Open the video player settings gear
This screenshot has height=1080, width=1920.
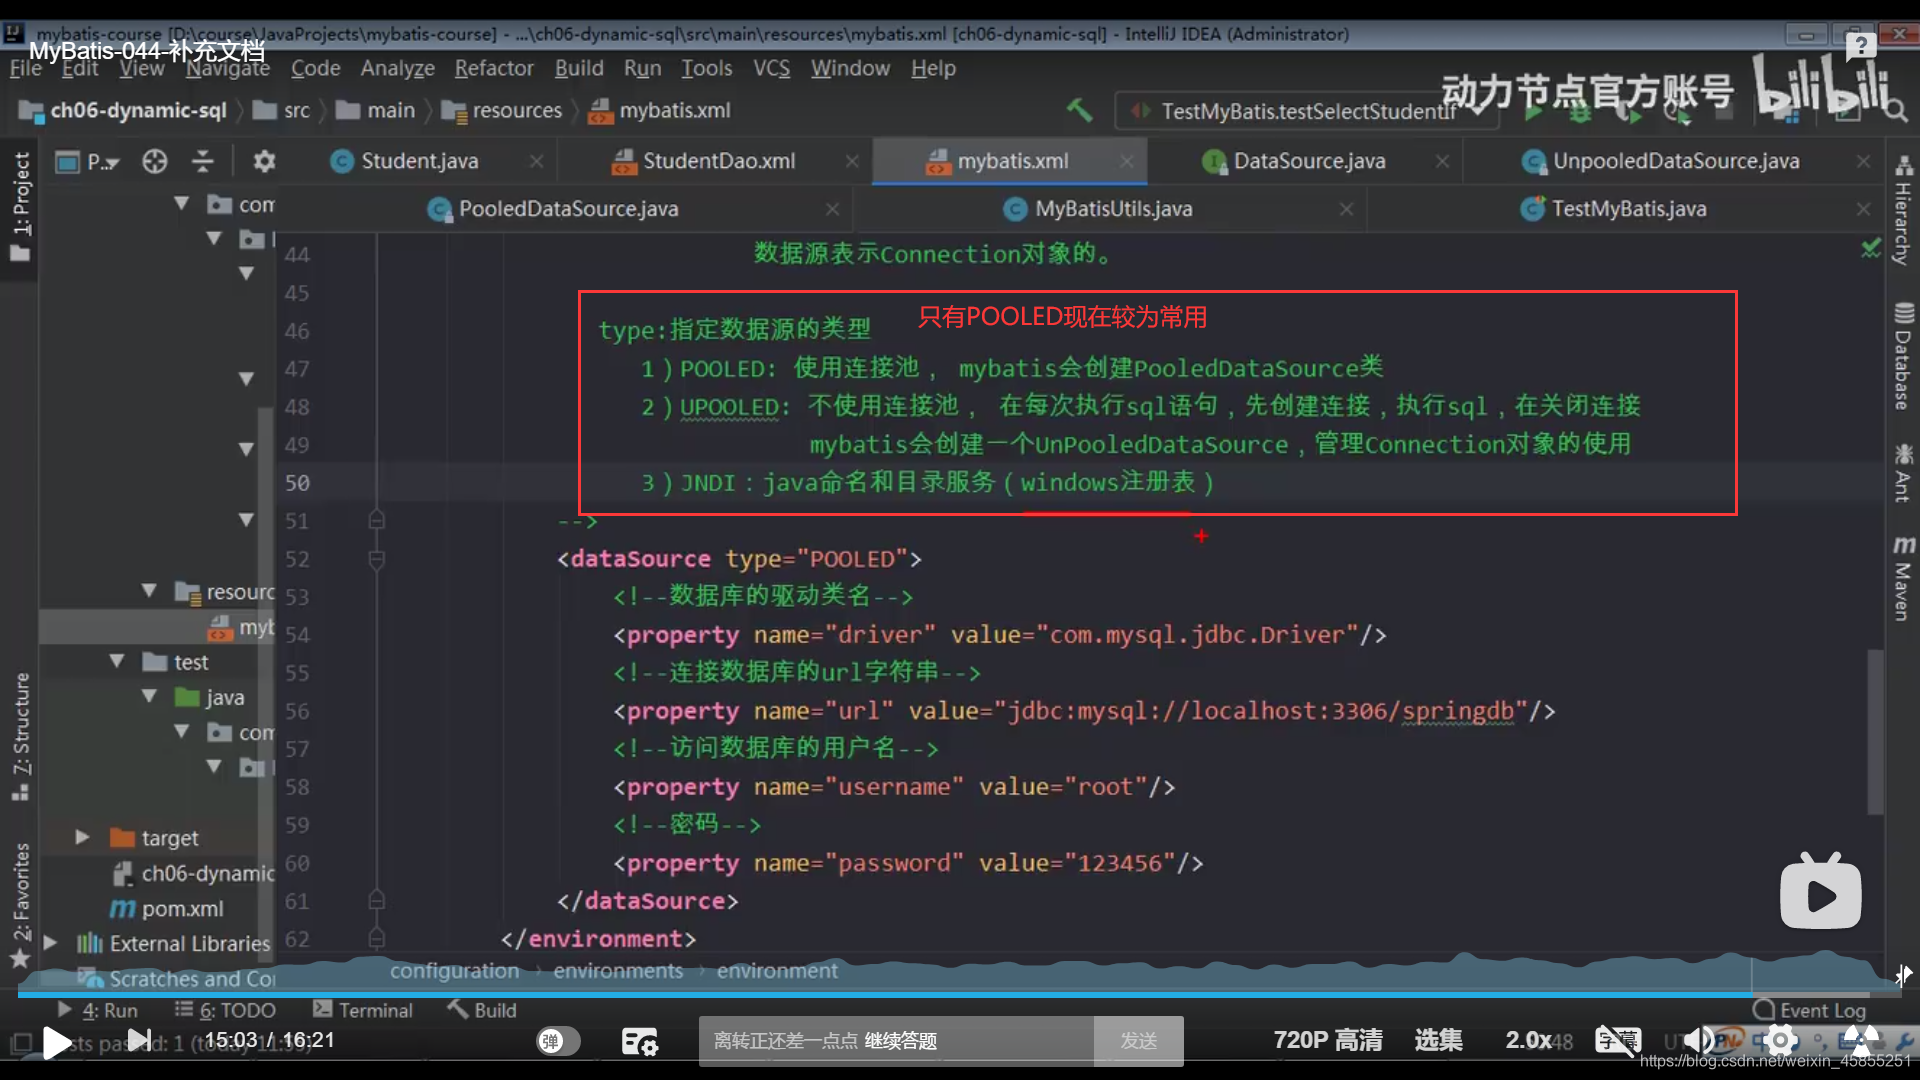coord(1781,1041)
